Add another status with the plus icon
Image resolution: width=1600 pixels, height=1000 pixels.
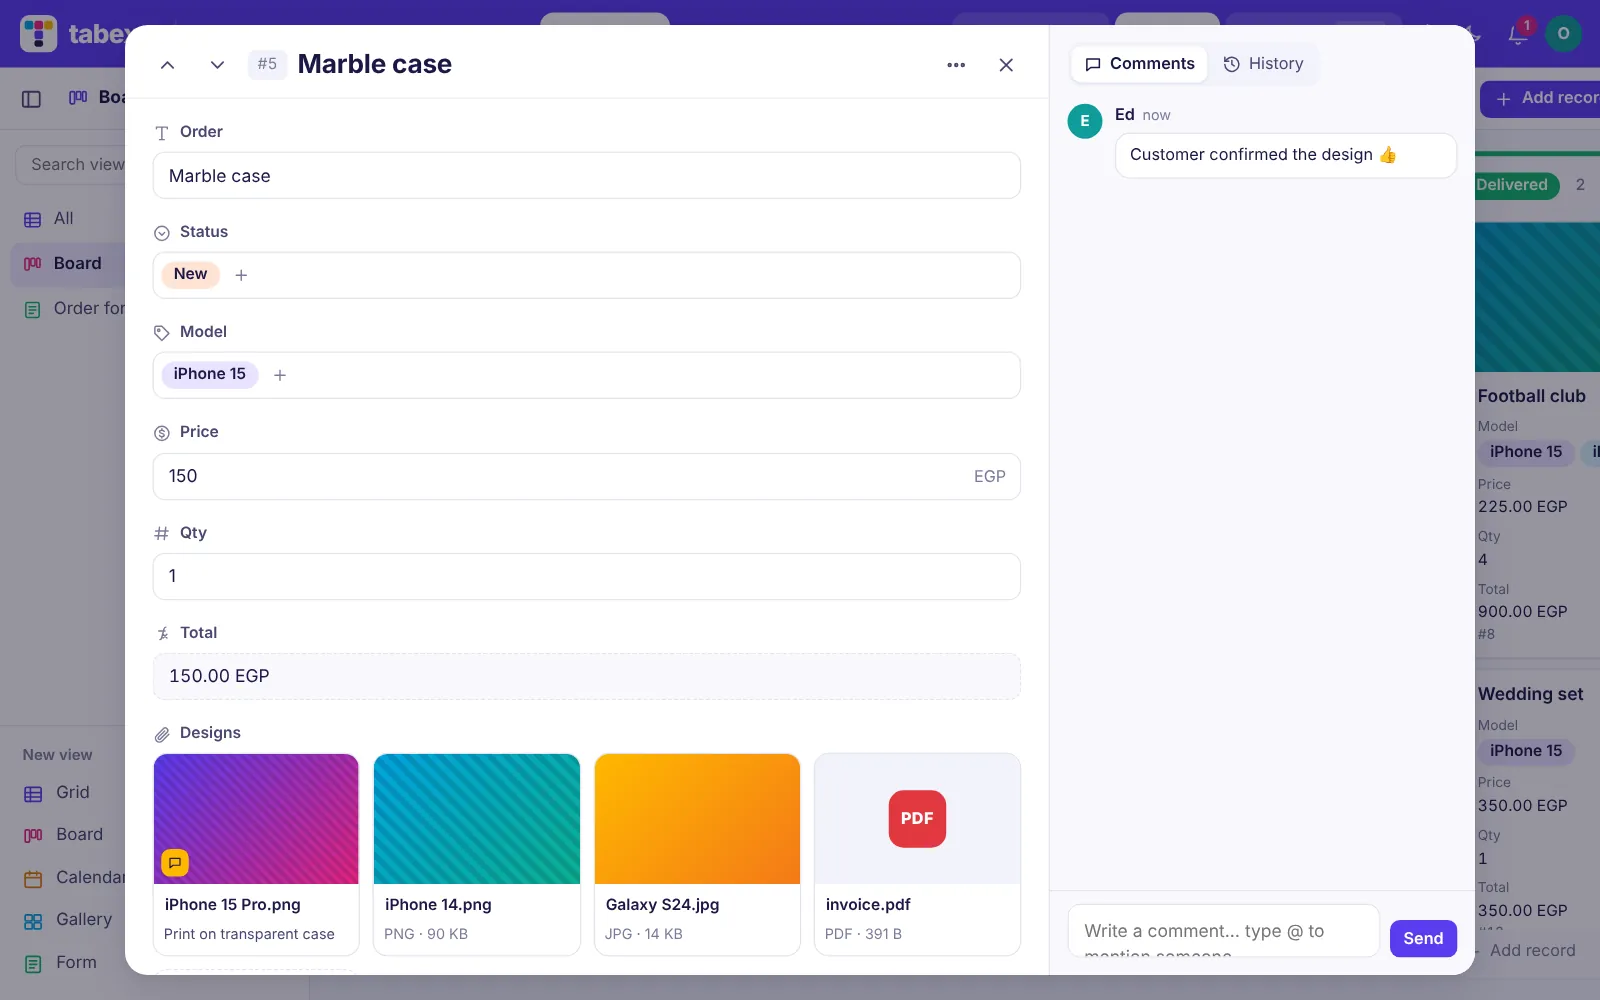tap(241, 275)
